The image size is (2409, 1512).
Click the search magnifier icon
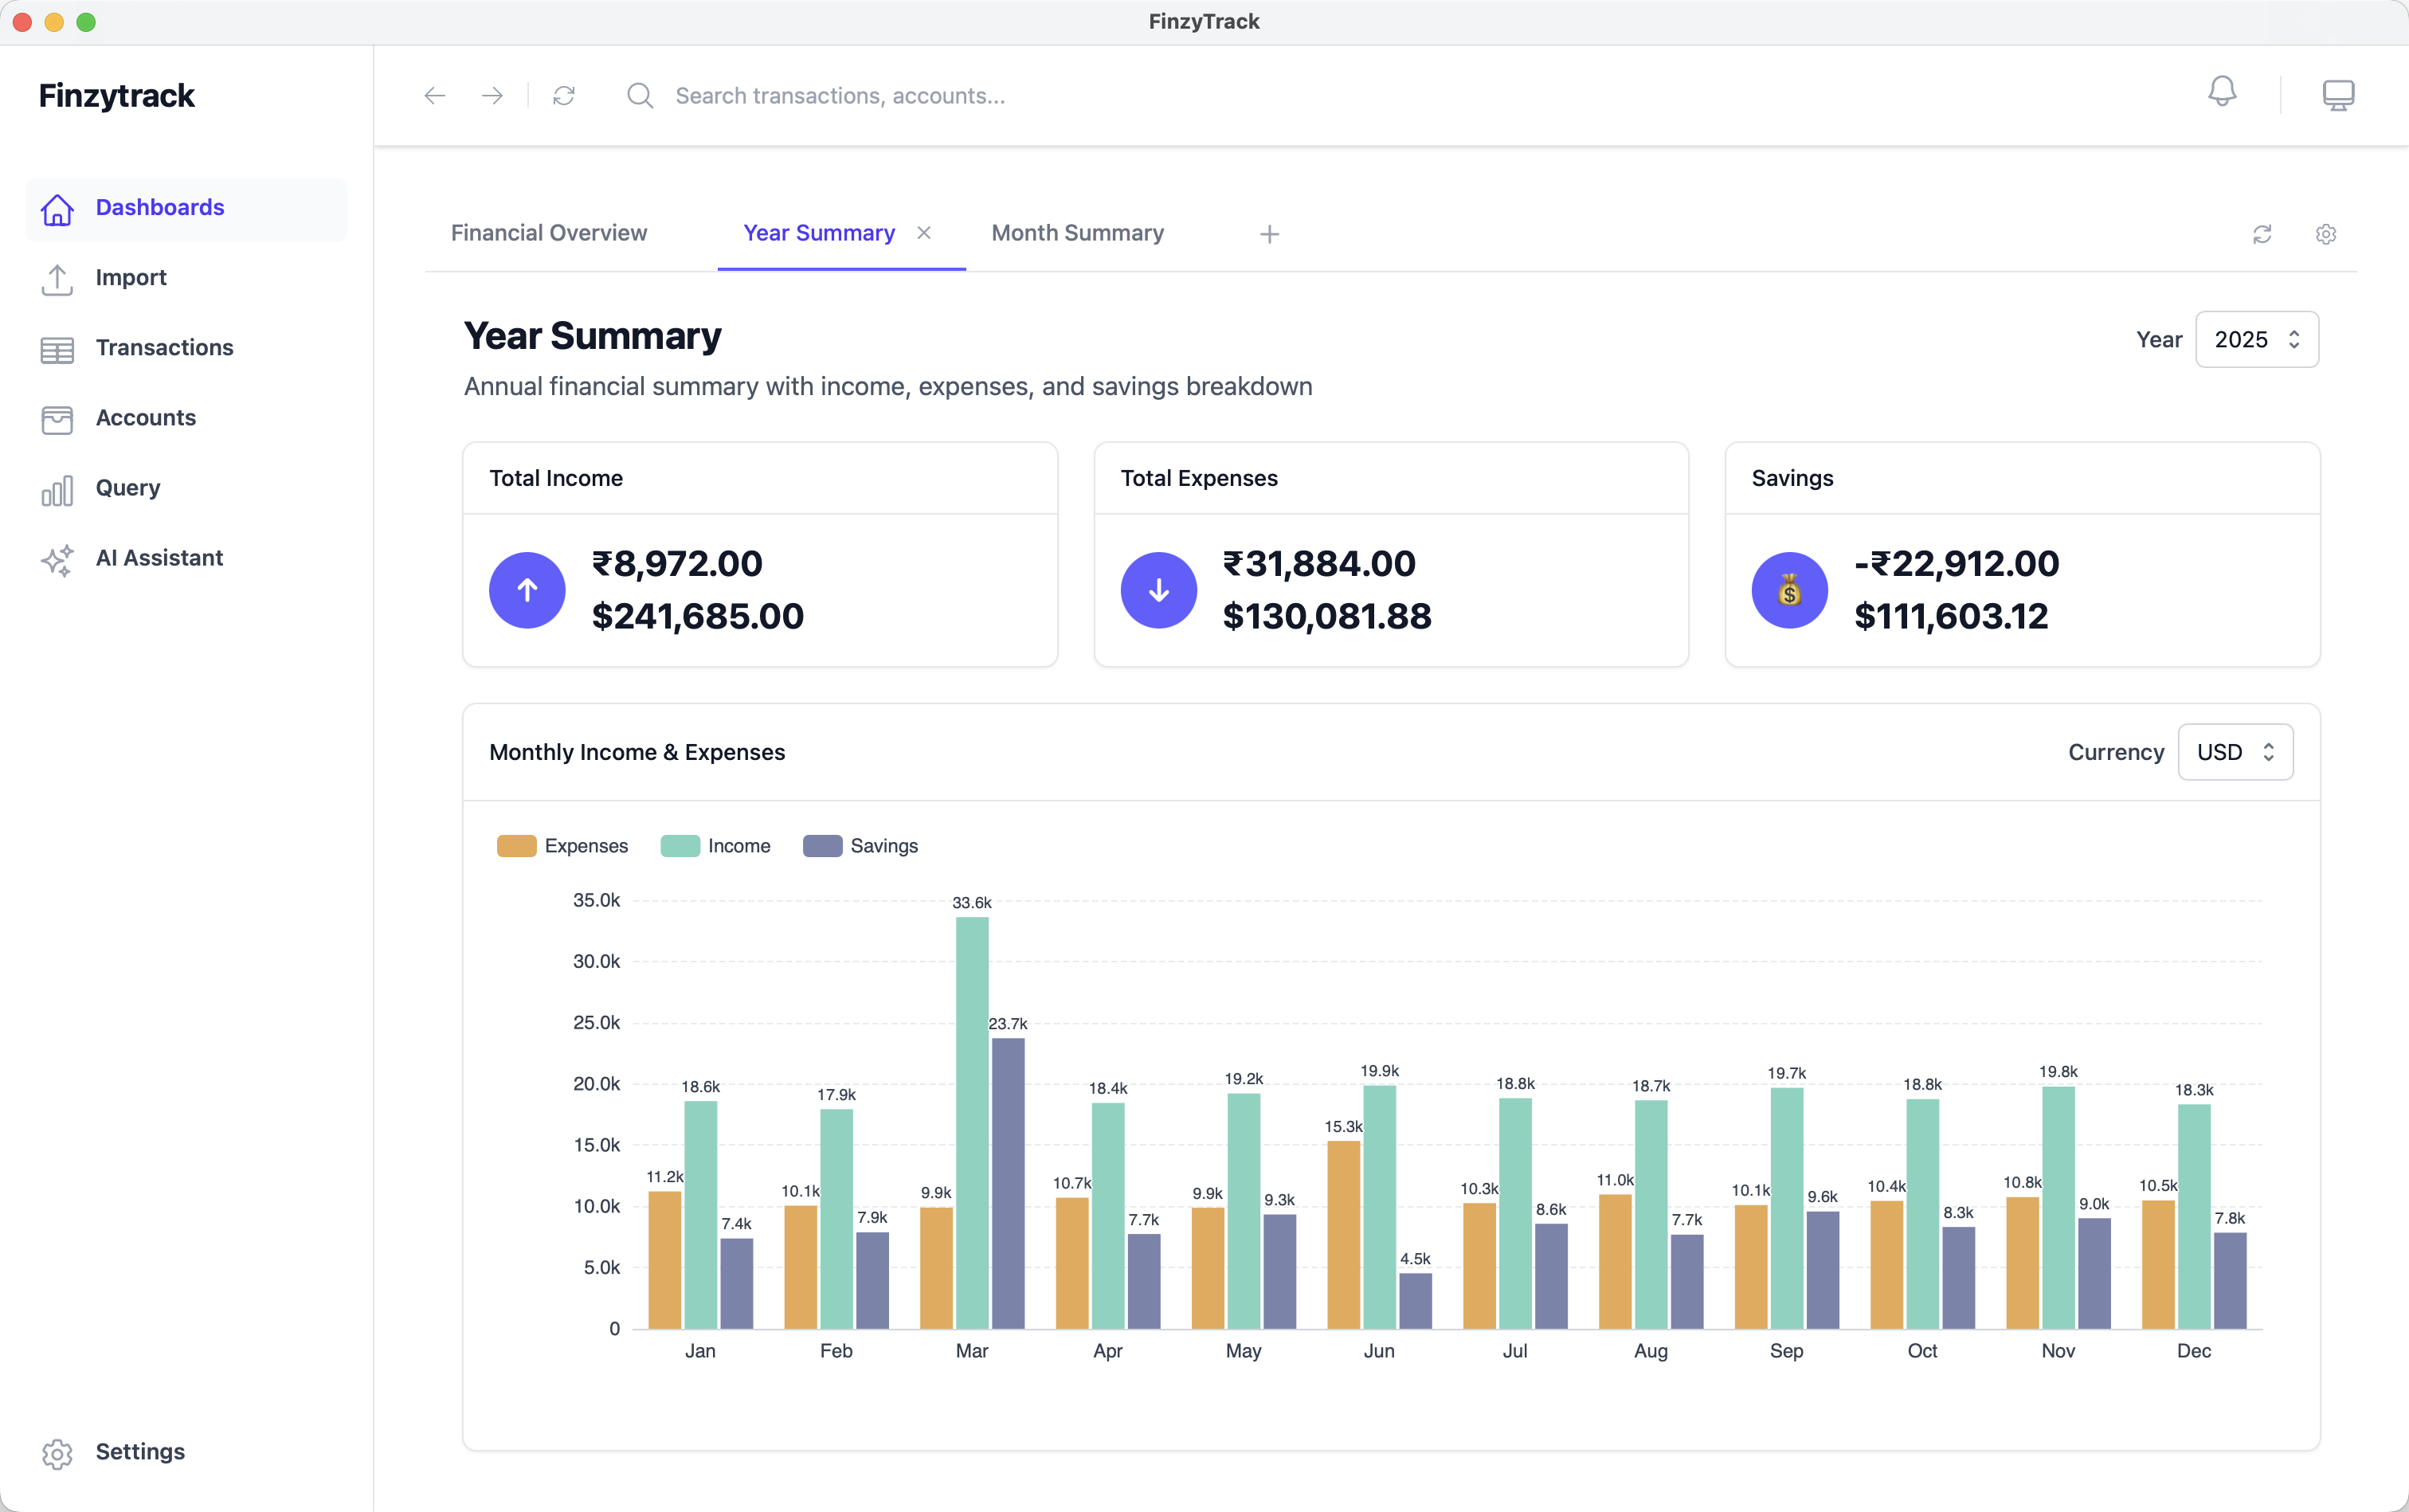[640, 96]
